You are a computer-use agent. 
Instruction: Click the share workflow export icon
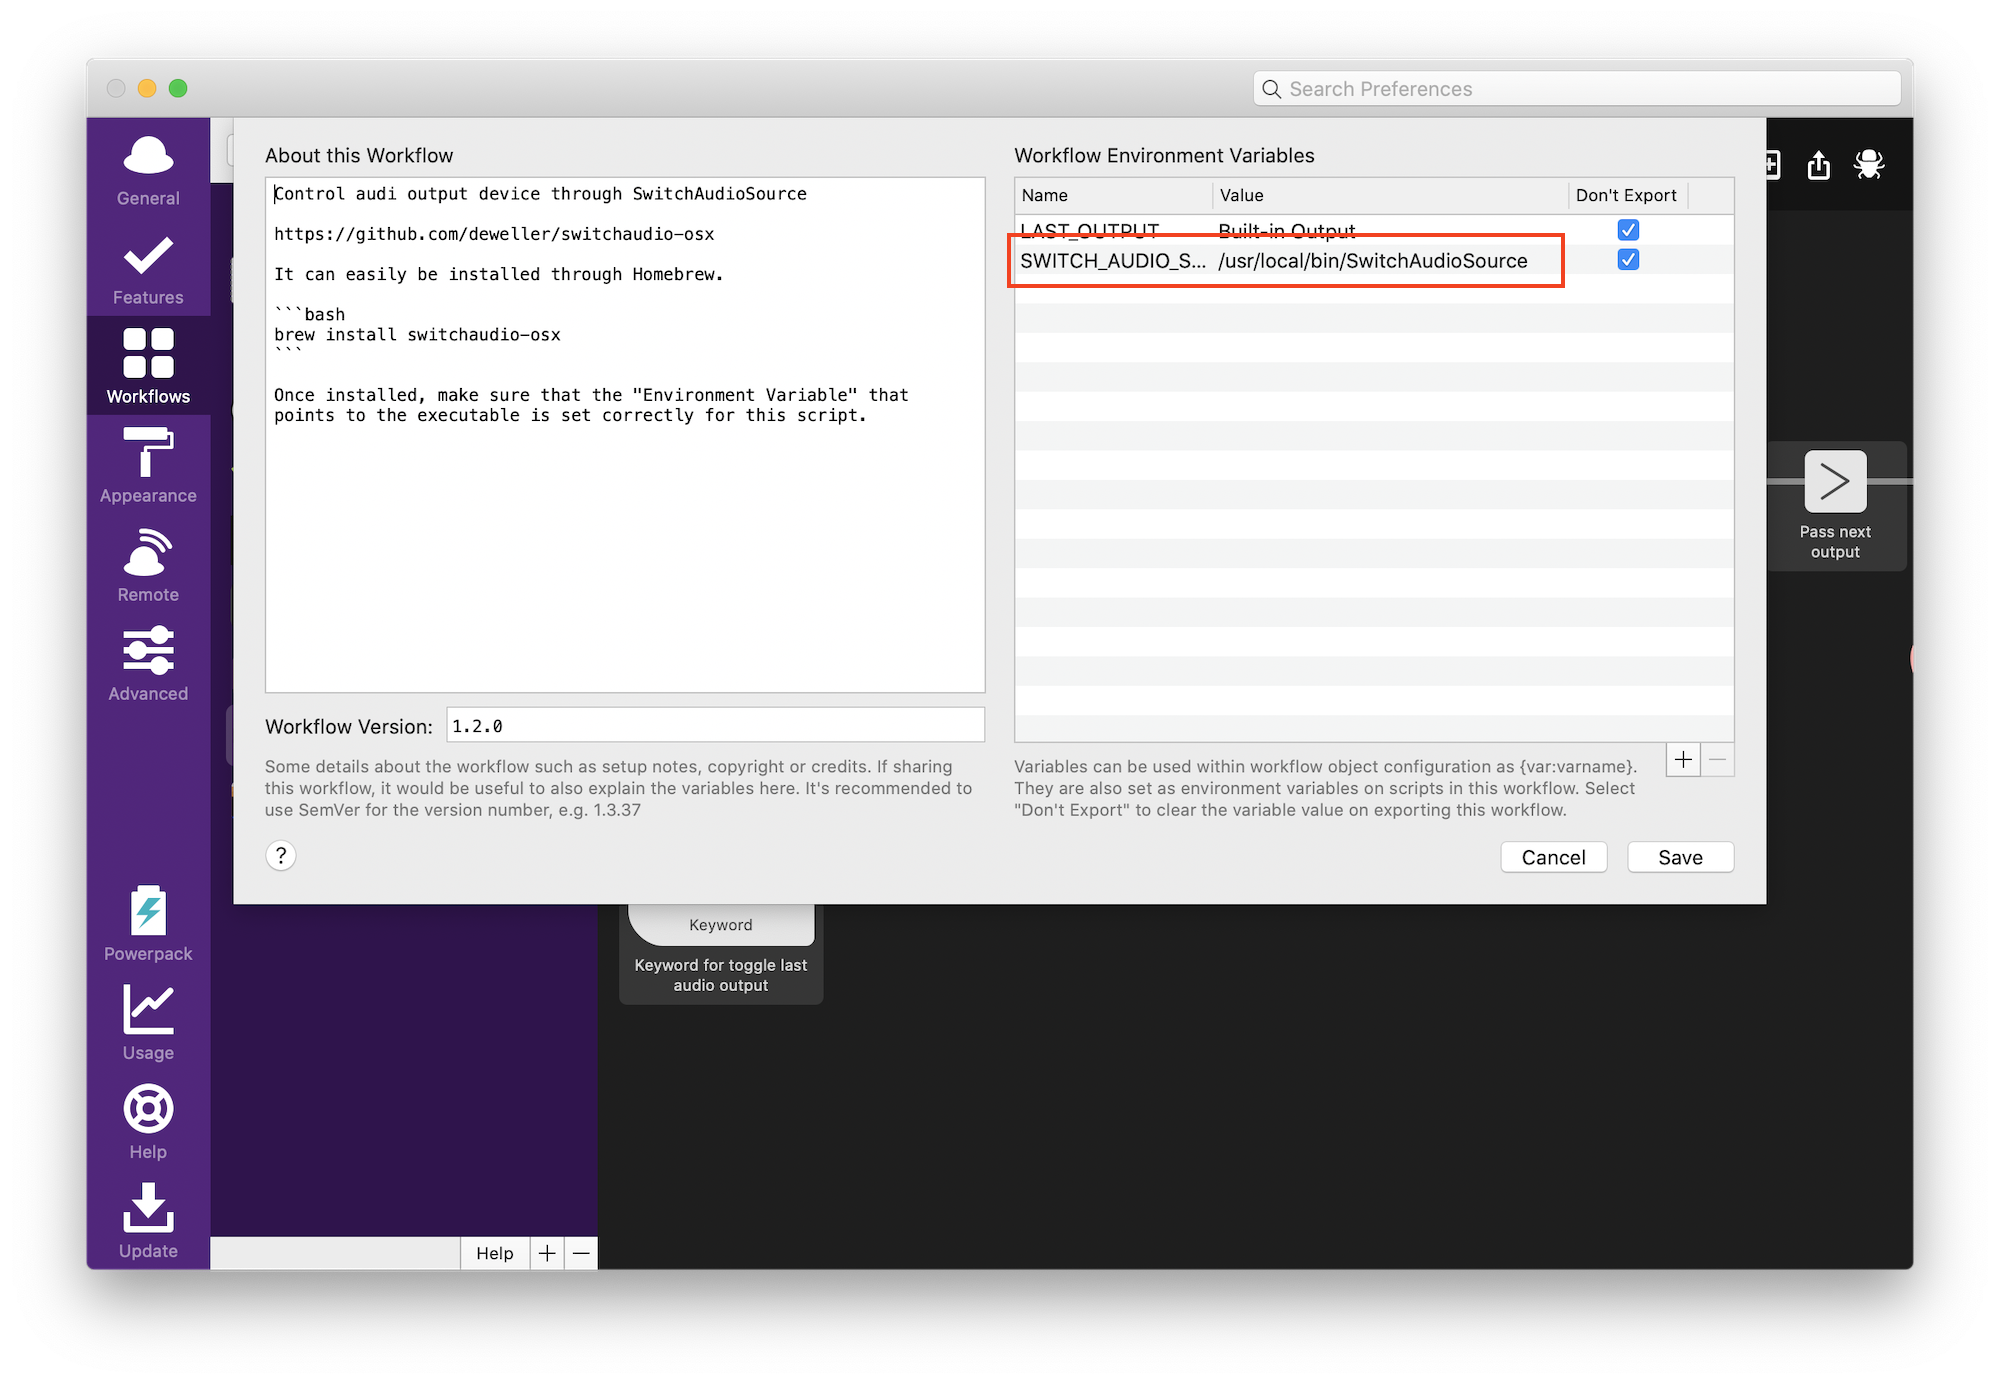1818,165
